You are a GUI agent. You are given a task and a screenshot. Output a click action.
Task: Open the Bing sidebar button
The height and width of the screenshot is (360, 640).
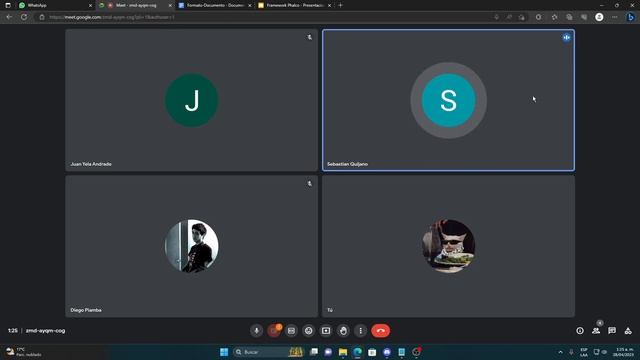click(x=631, y=17)
